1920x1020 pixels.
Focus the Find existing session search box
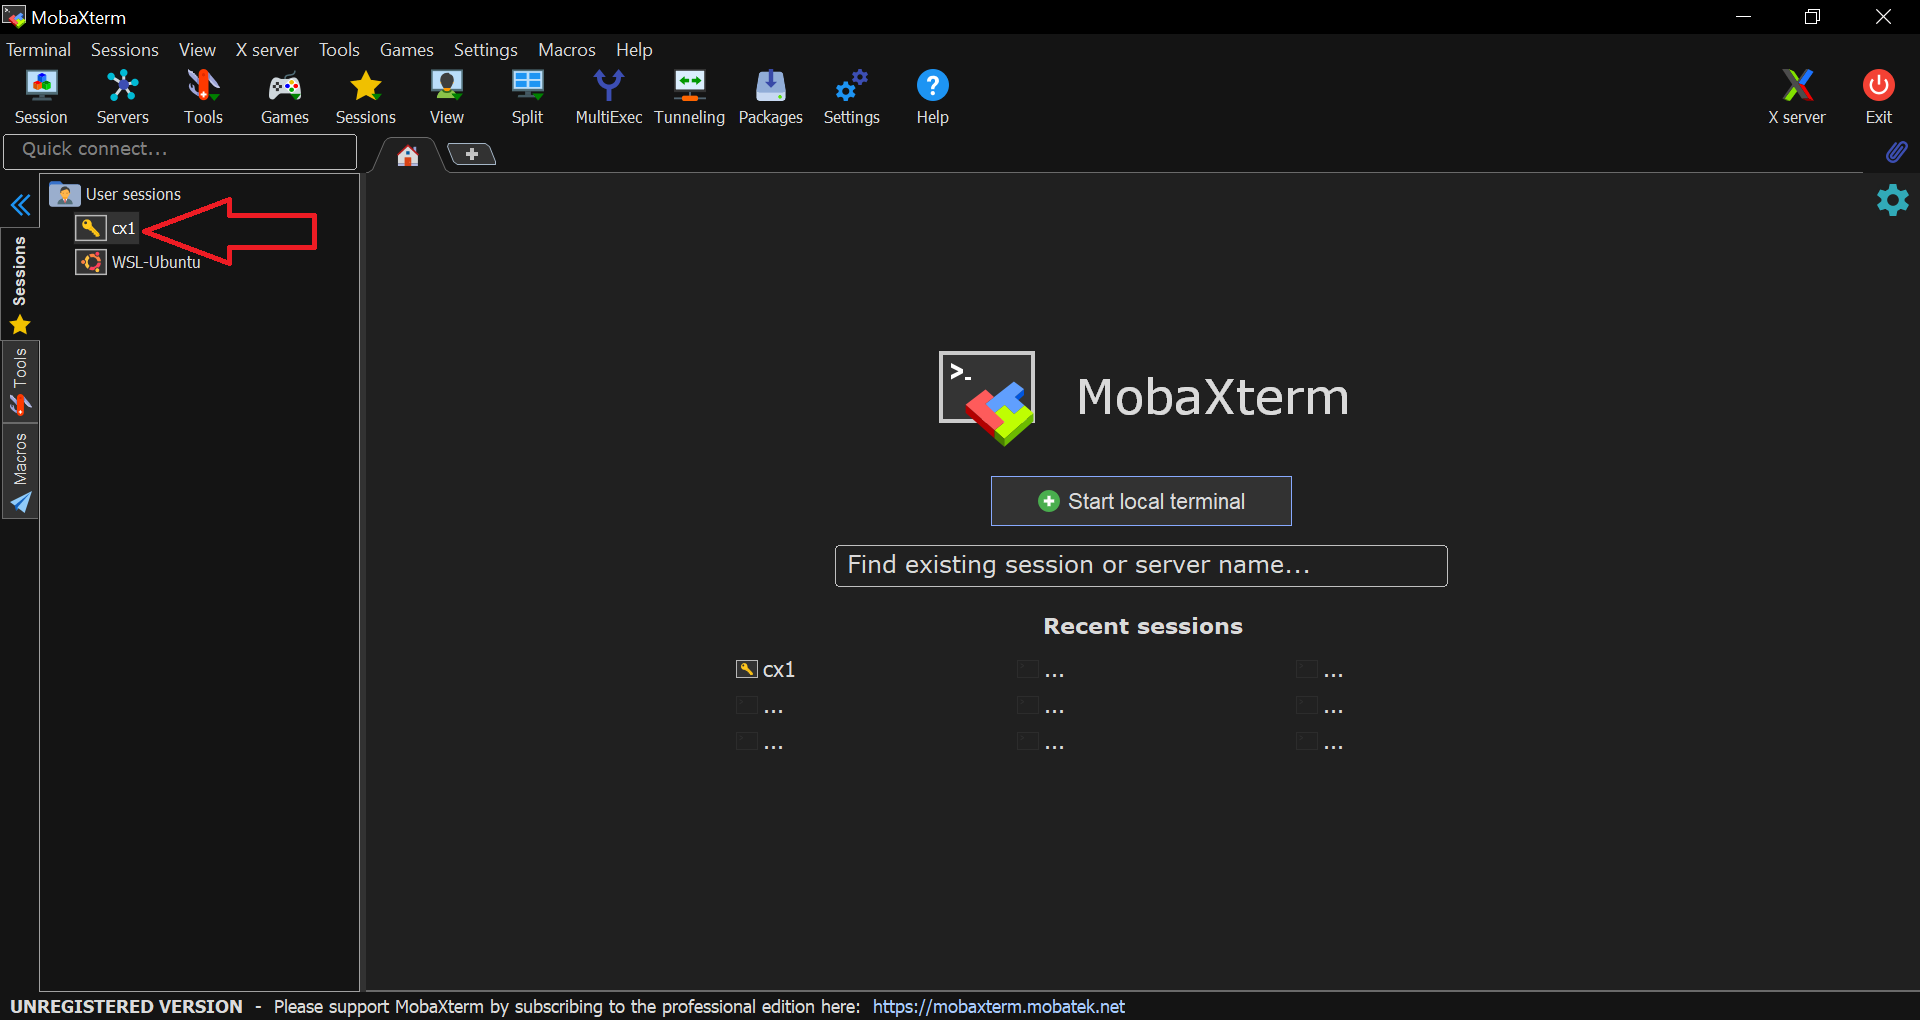point(1141,566)
